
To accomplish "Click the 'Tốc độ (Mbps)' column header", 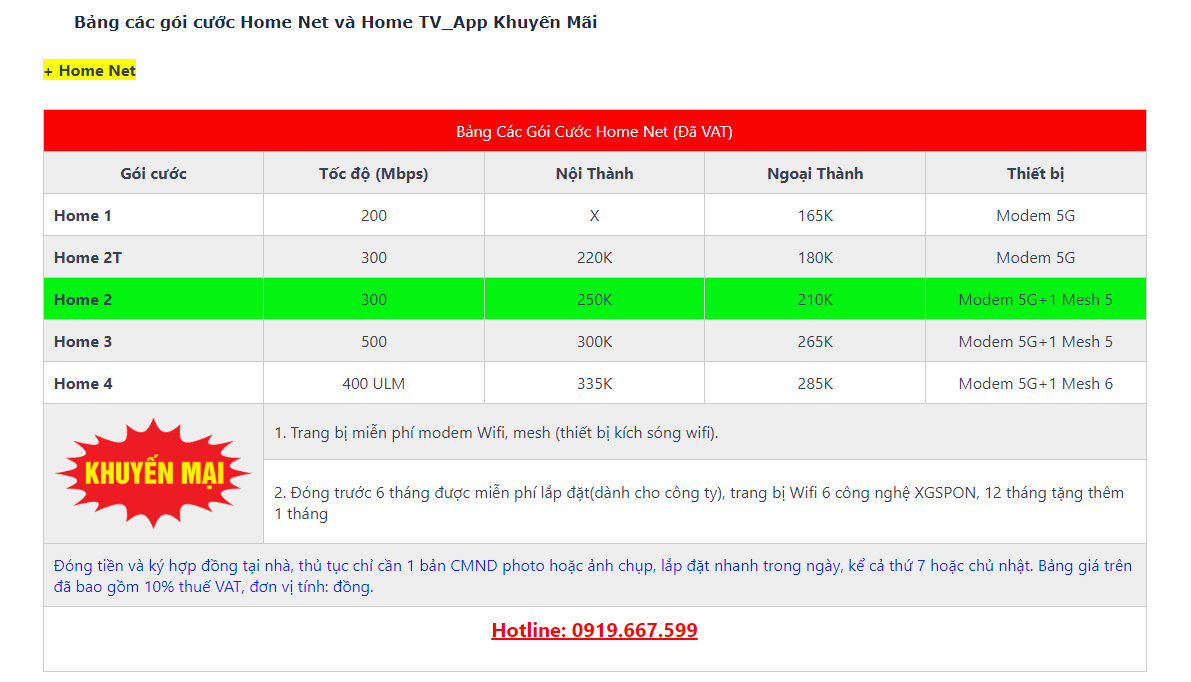I will point(374,173).
